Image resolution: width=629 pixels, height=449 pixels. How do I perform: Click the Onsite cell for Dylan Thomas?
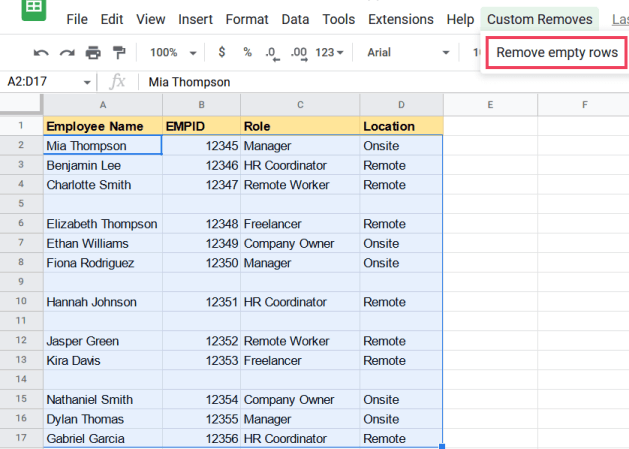coord(402,419)
